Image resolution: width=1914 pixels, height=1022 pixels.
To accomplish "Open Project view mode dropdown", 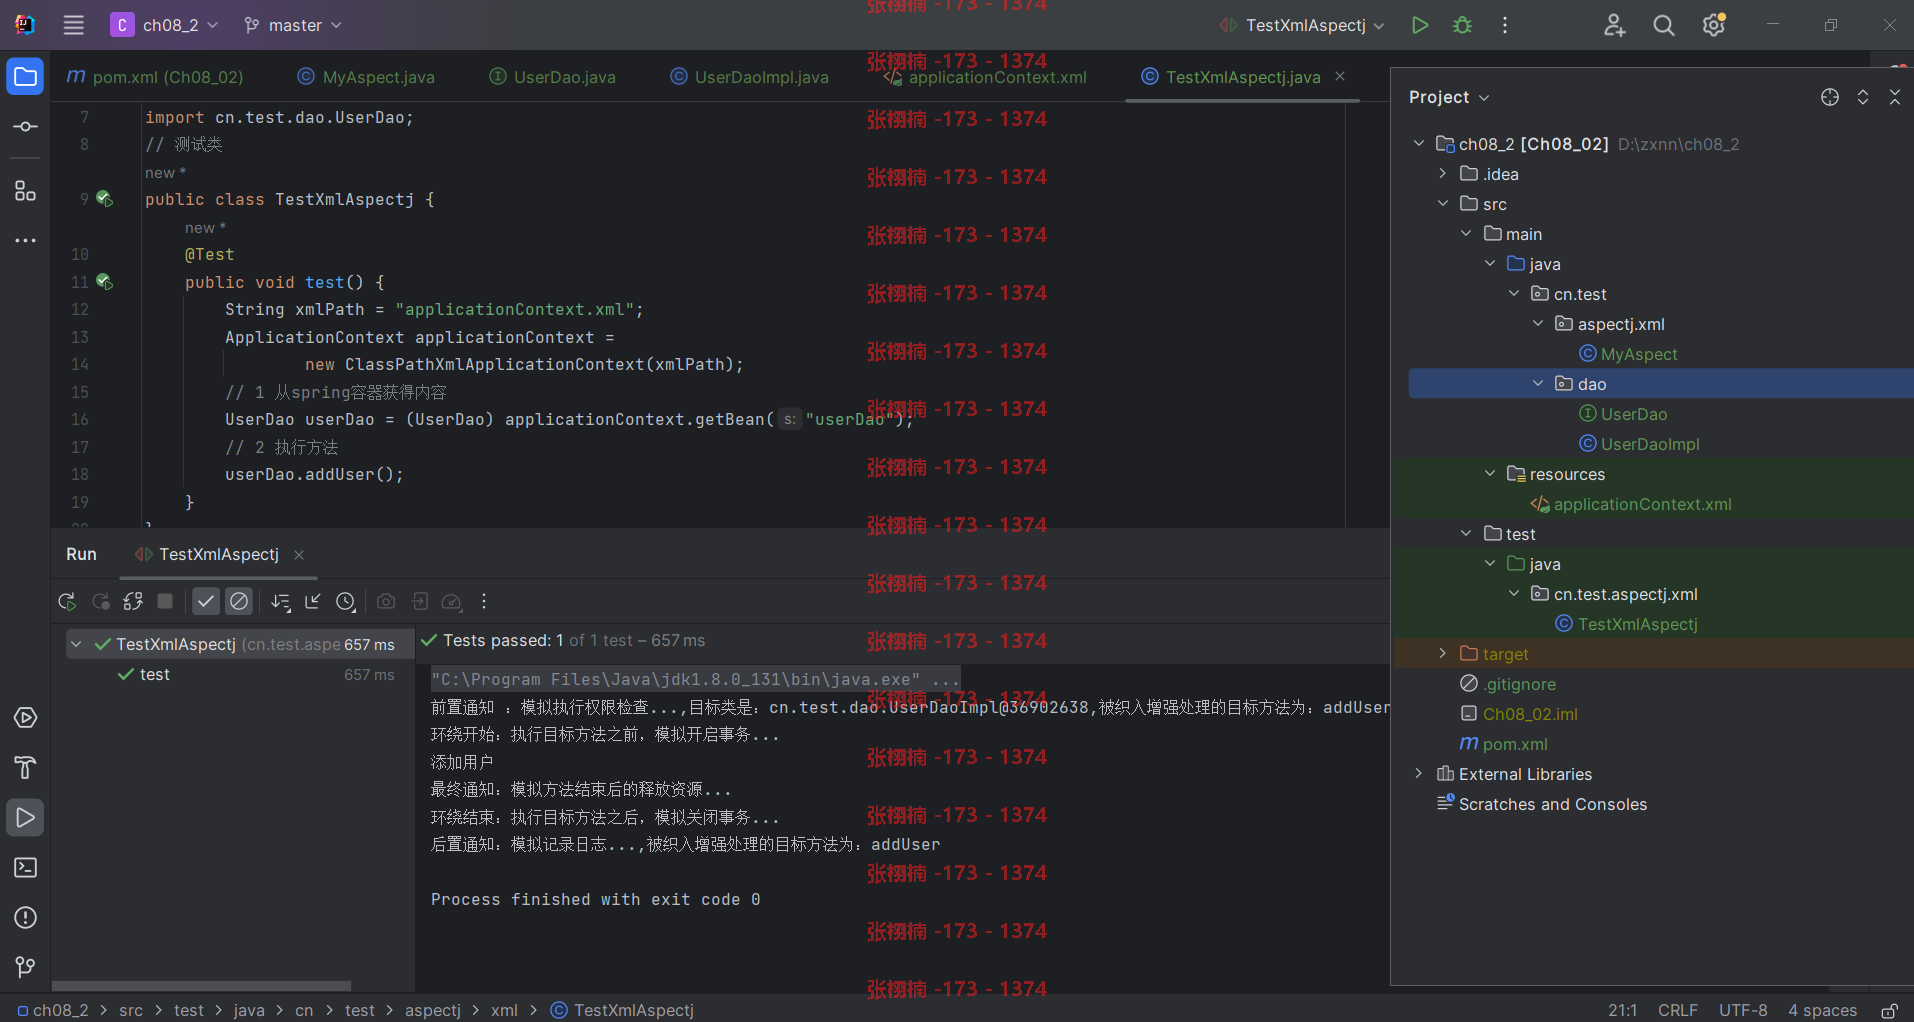I will coord(1449,97).
